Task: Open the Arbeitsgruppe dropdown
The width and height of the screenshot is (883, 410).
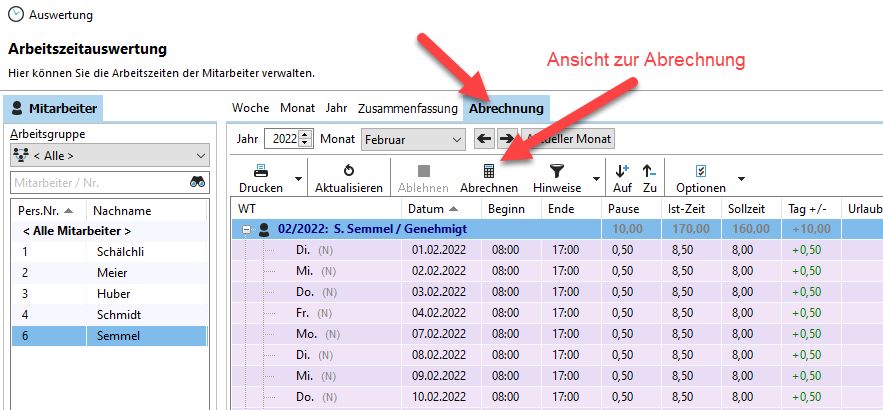Action: 109,155
